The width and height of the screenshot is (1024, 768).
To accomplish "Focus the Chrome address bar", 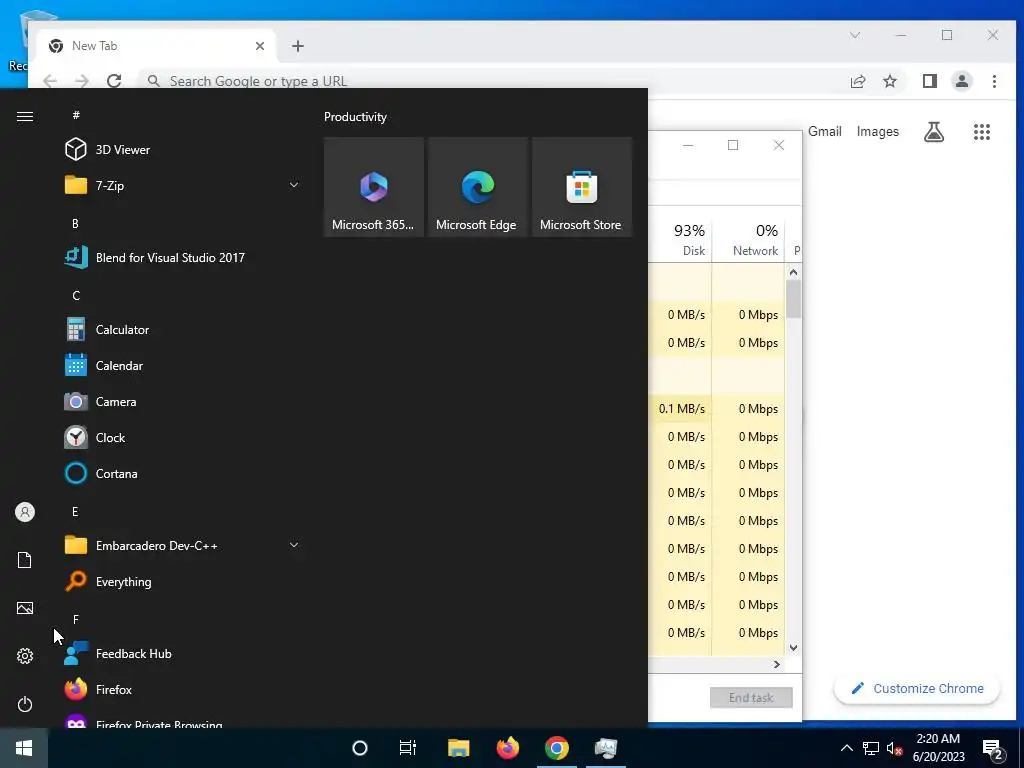I will coord(490,81).
